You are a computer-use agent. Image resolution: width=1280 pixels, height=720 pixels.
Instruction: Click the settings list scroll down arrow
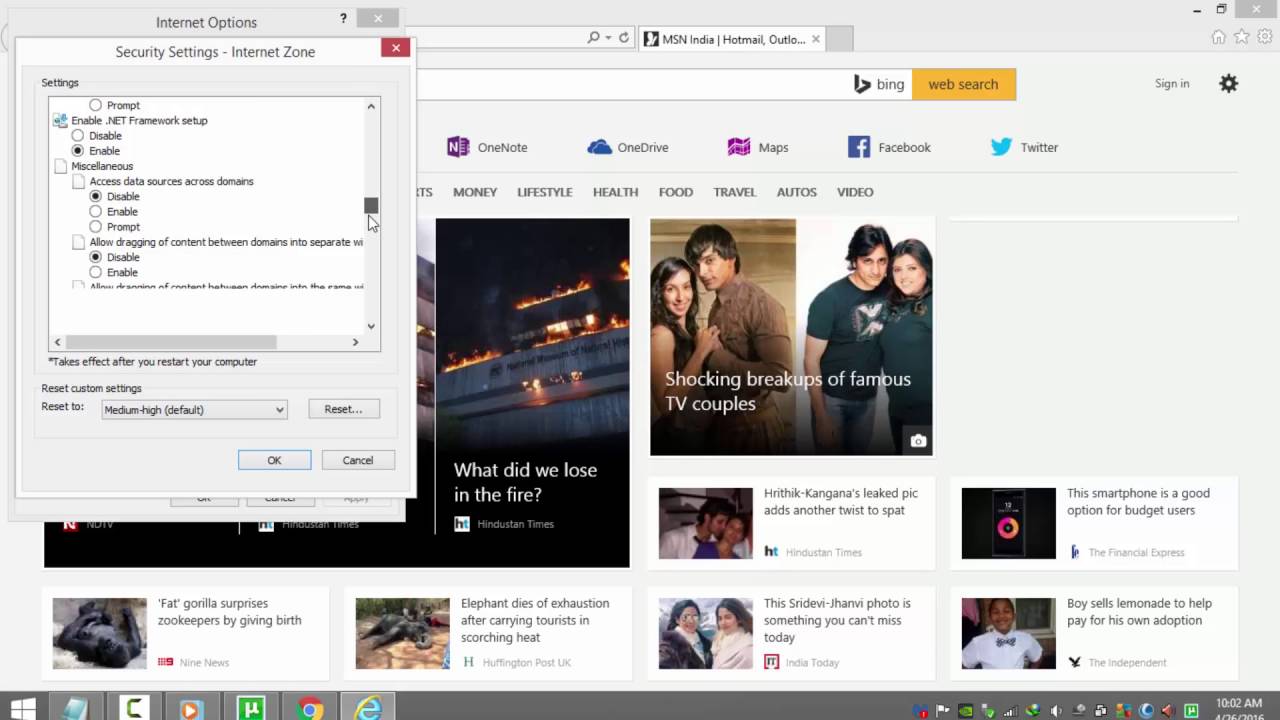click(371, 326)
